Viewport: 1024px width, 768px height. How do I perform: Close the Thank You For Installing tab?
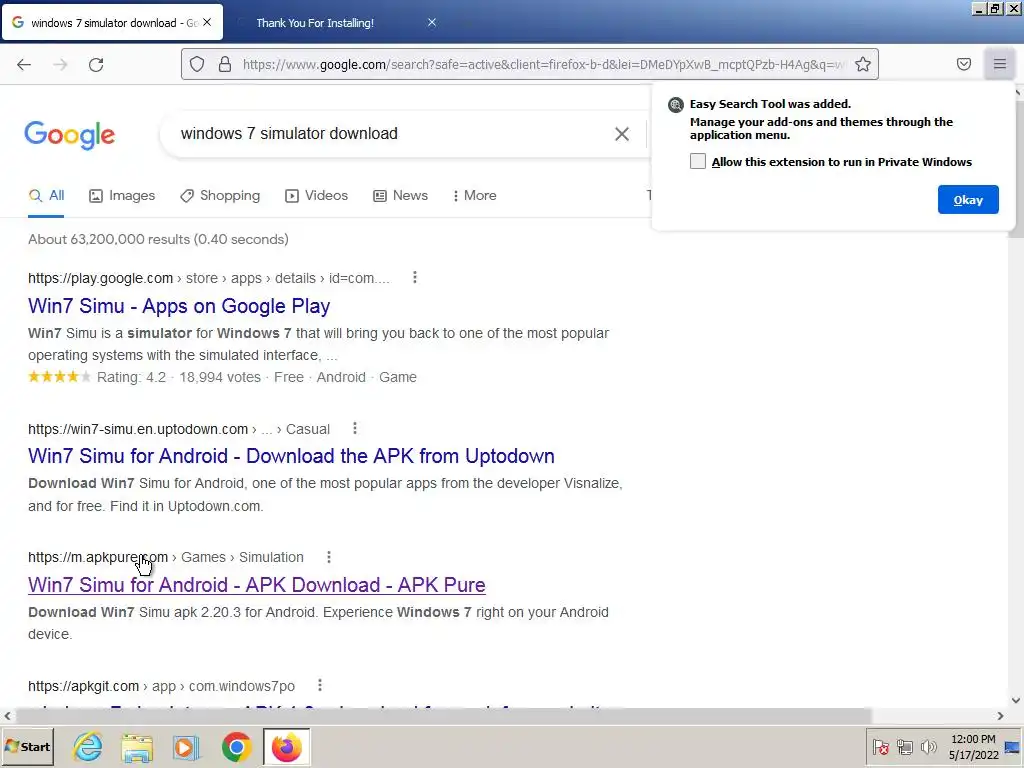[x=432, y=22]
